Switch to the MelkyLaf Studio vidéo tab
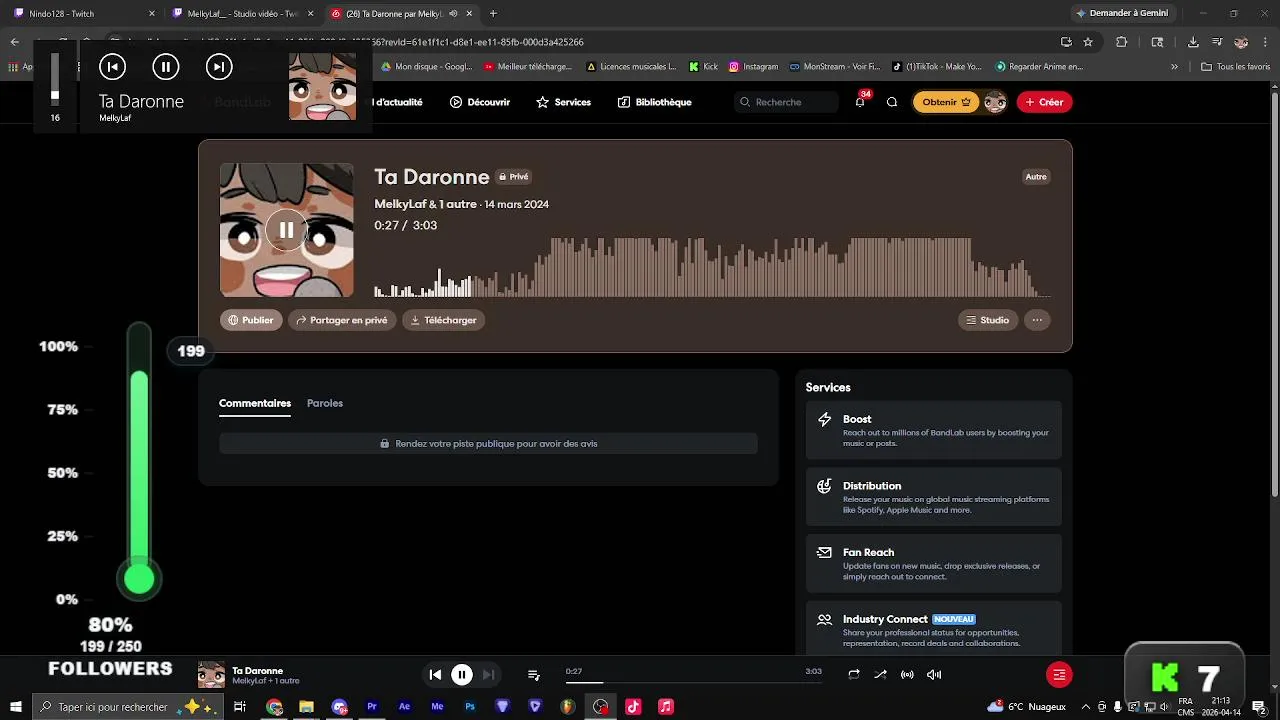This screenshot has height=720, width=1280. [x=241, y=14]
